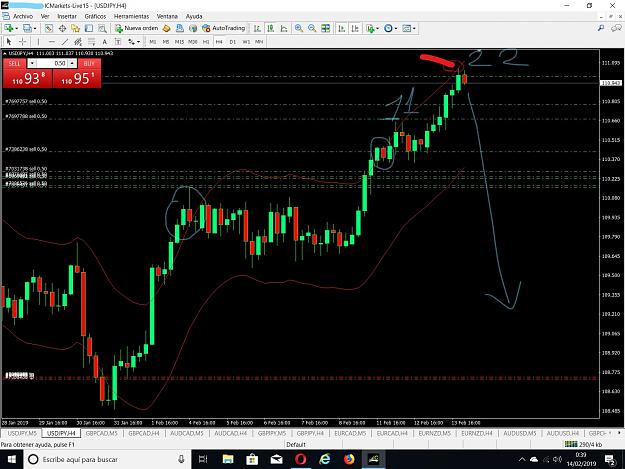
Task: Click the Windows search box
Action: point(108,459)
